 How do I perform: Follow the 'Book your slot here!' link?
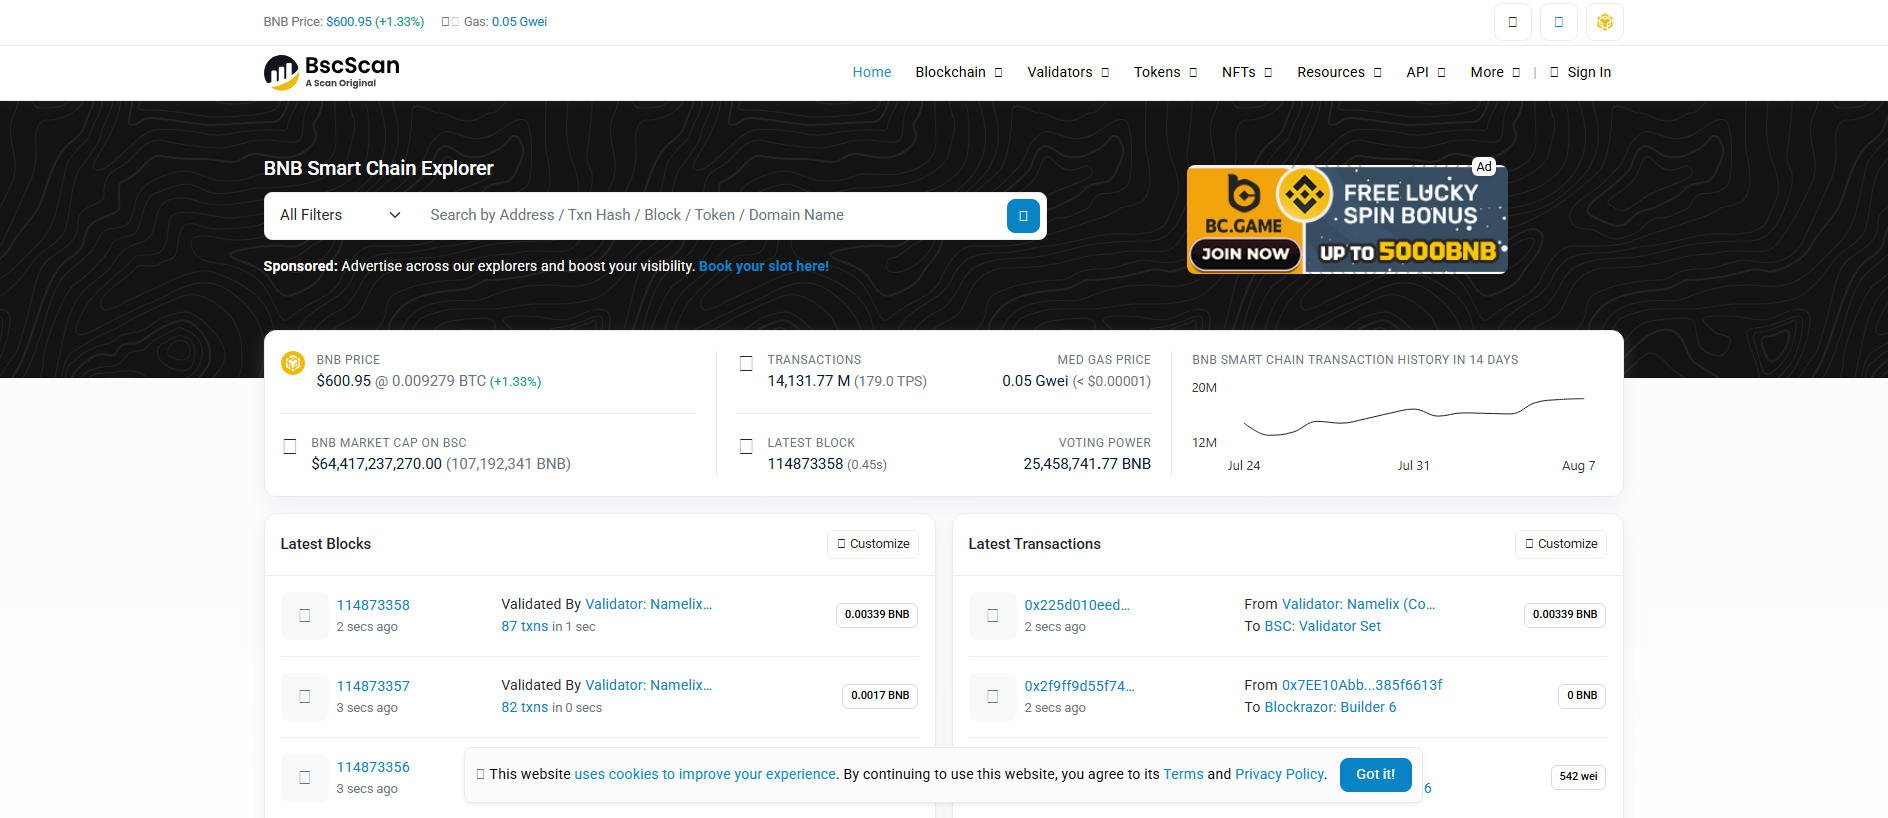(764, 266)
